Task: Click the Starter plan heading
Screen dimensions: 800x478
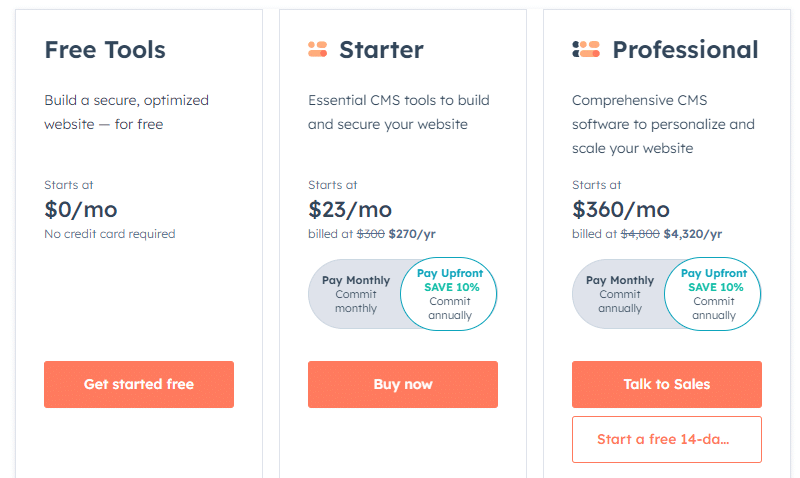Action: pos(381,50)
